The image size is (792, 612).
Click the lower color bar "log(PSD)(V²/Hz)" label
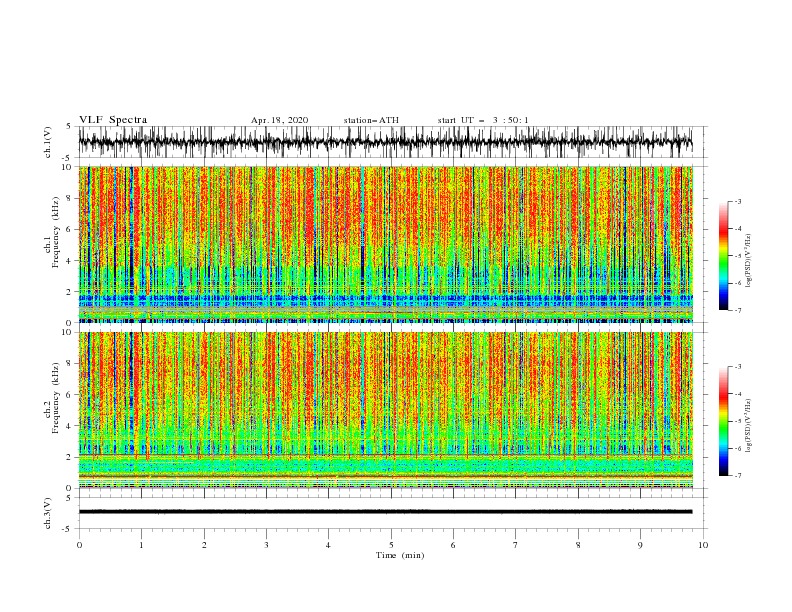749,426
